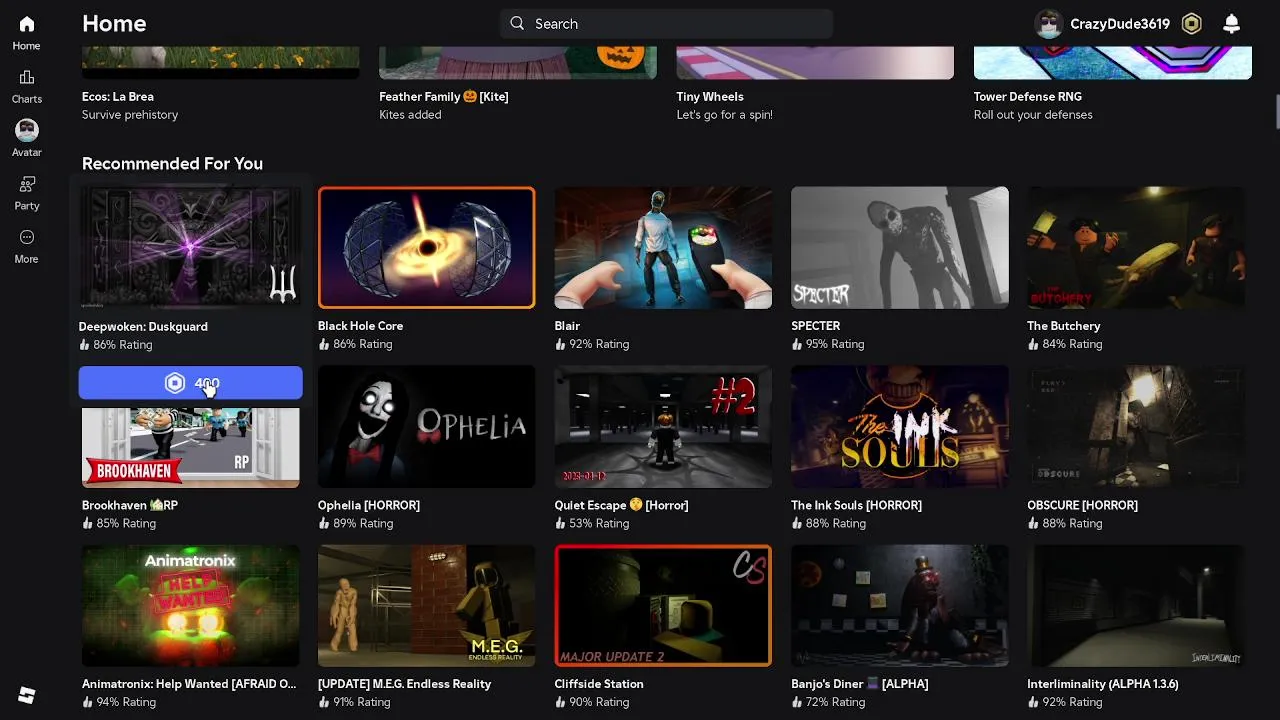Click the 92% Rating under Blair
This screenshot has width=1280, height=720.
click(x=592, y=344)
